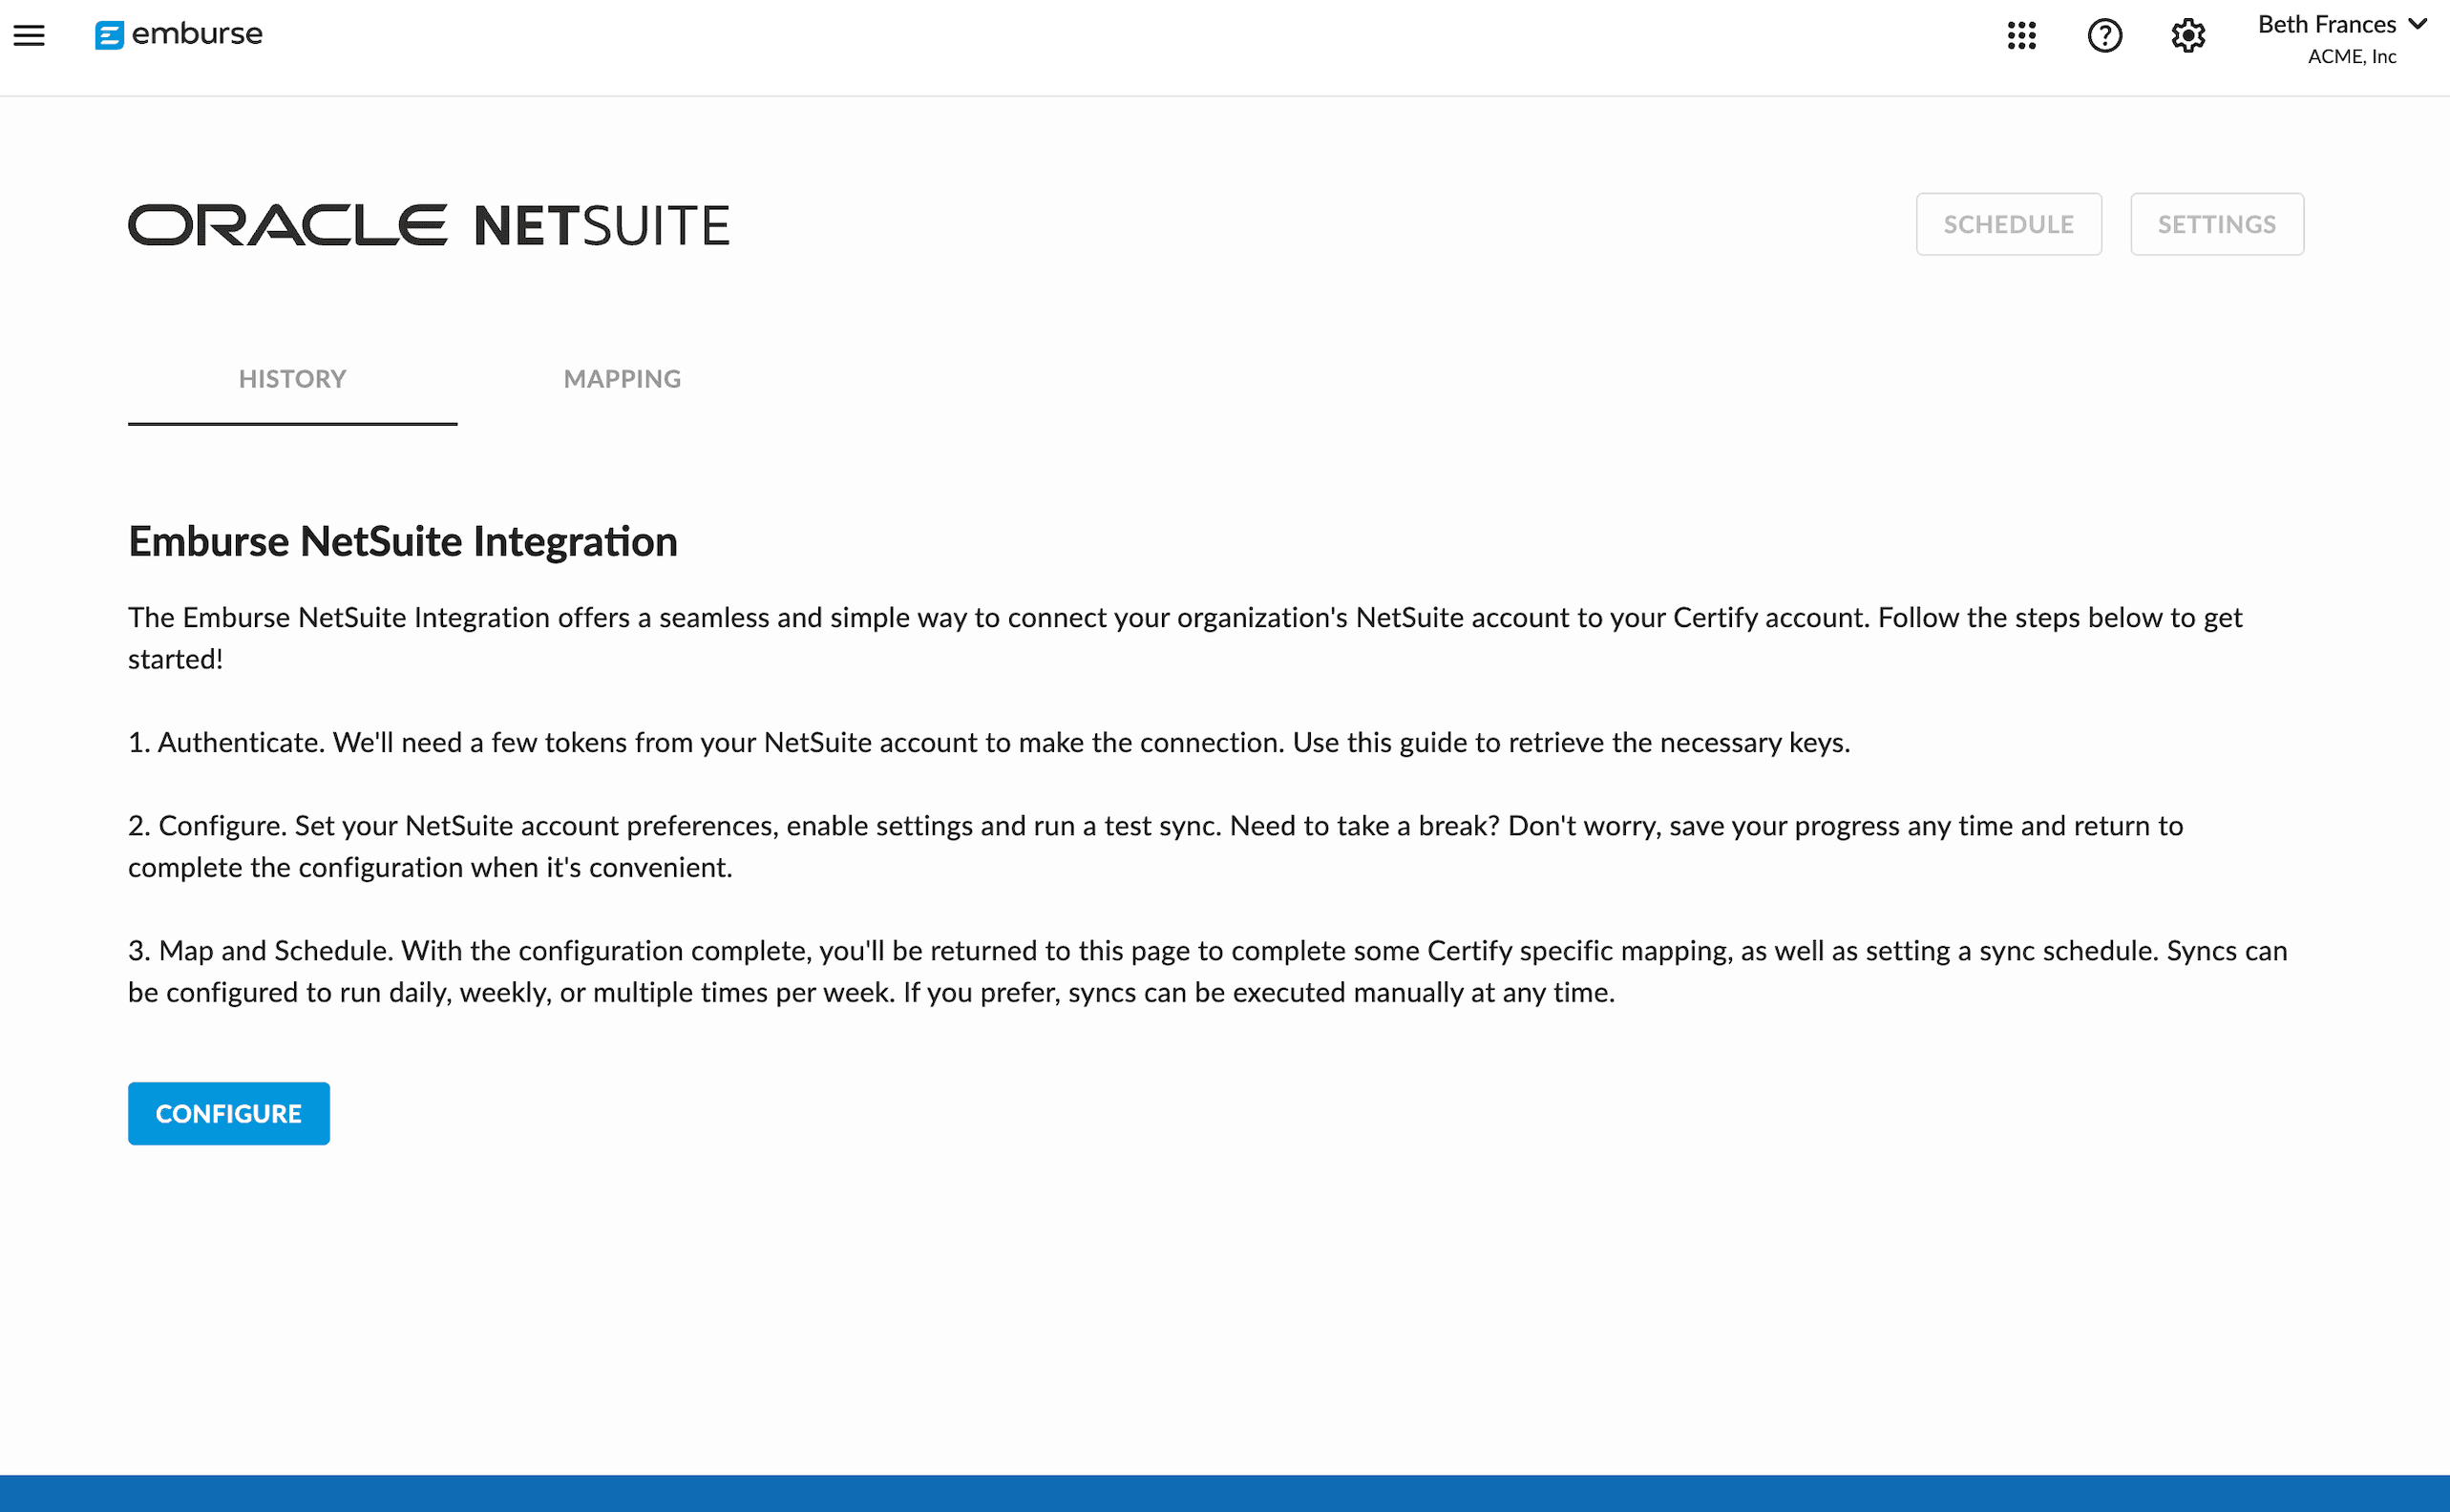Click the ACME, Inc company label
2450x1512 pixels.
[x=2351, y=57]
